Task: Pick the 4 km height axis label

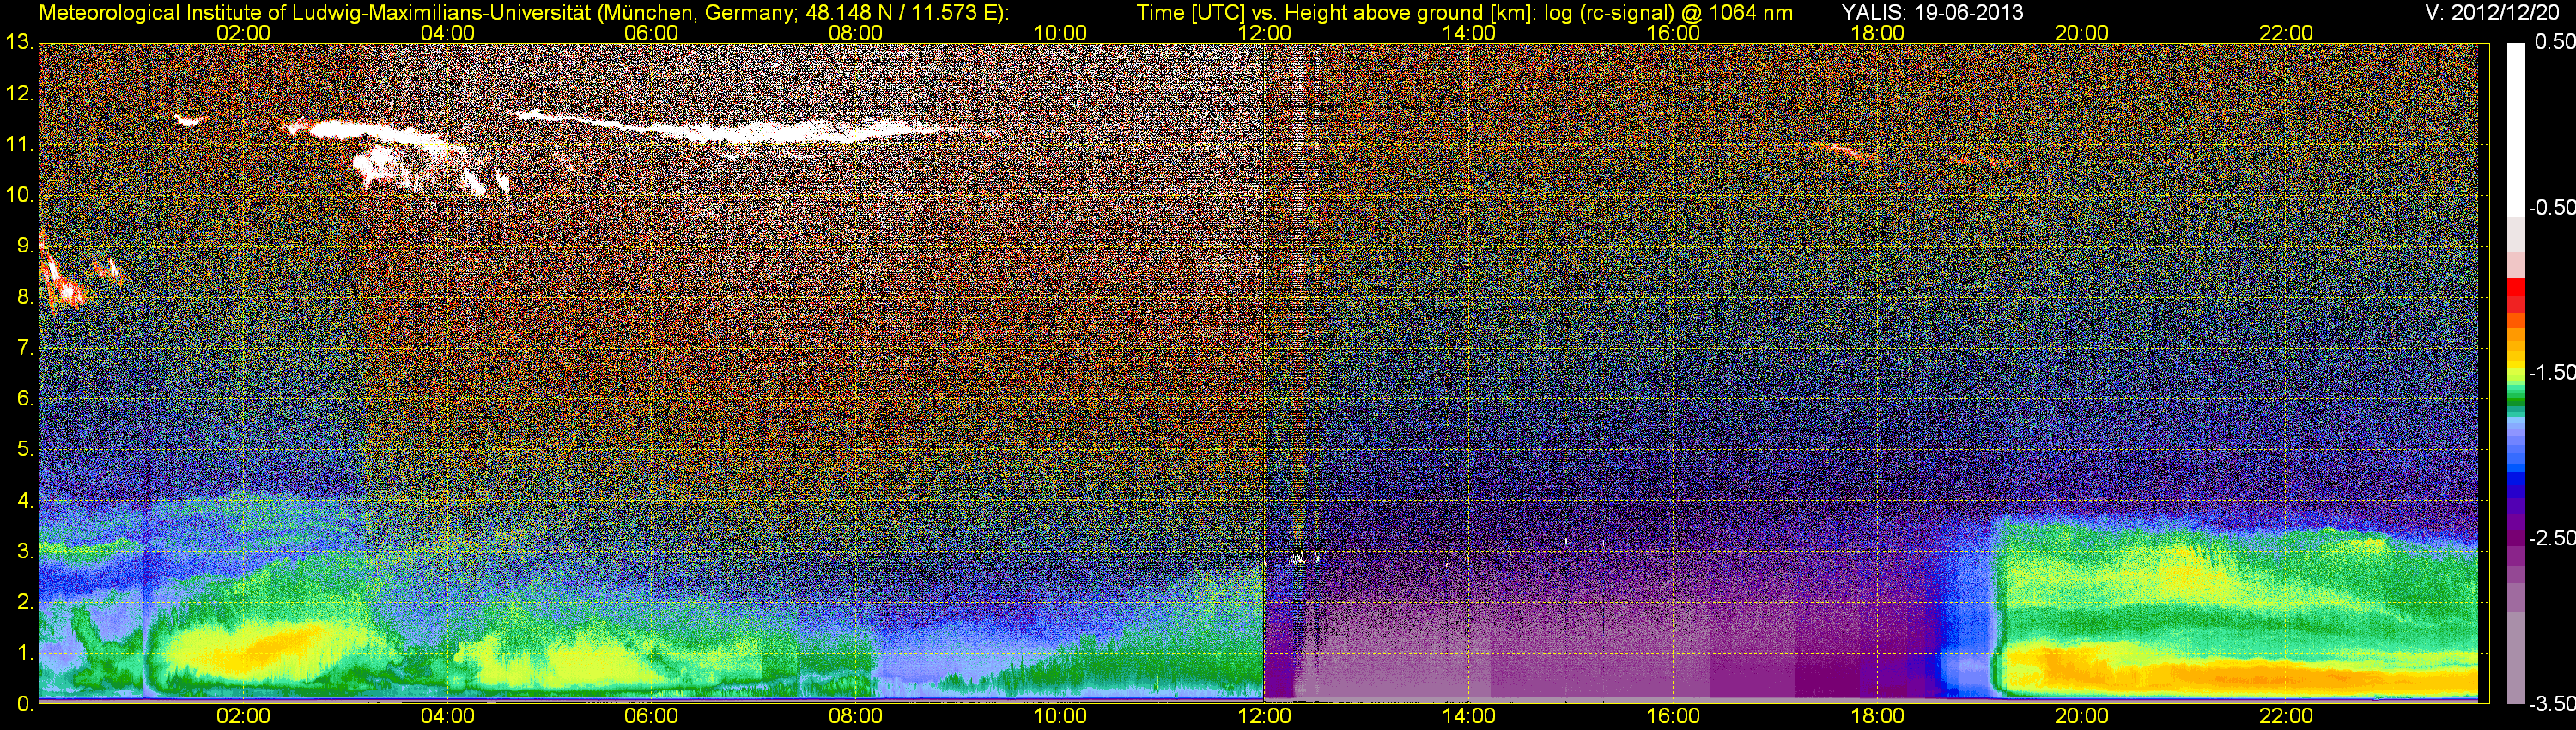Action: (x=24, y=500)
